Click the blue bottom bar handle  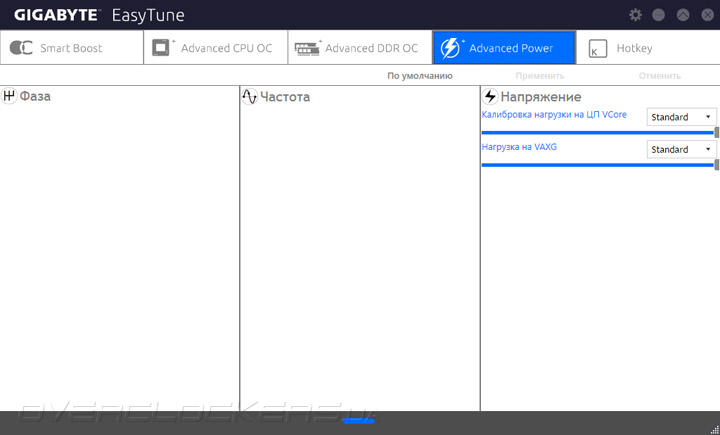pos(359,420)
